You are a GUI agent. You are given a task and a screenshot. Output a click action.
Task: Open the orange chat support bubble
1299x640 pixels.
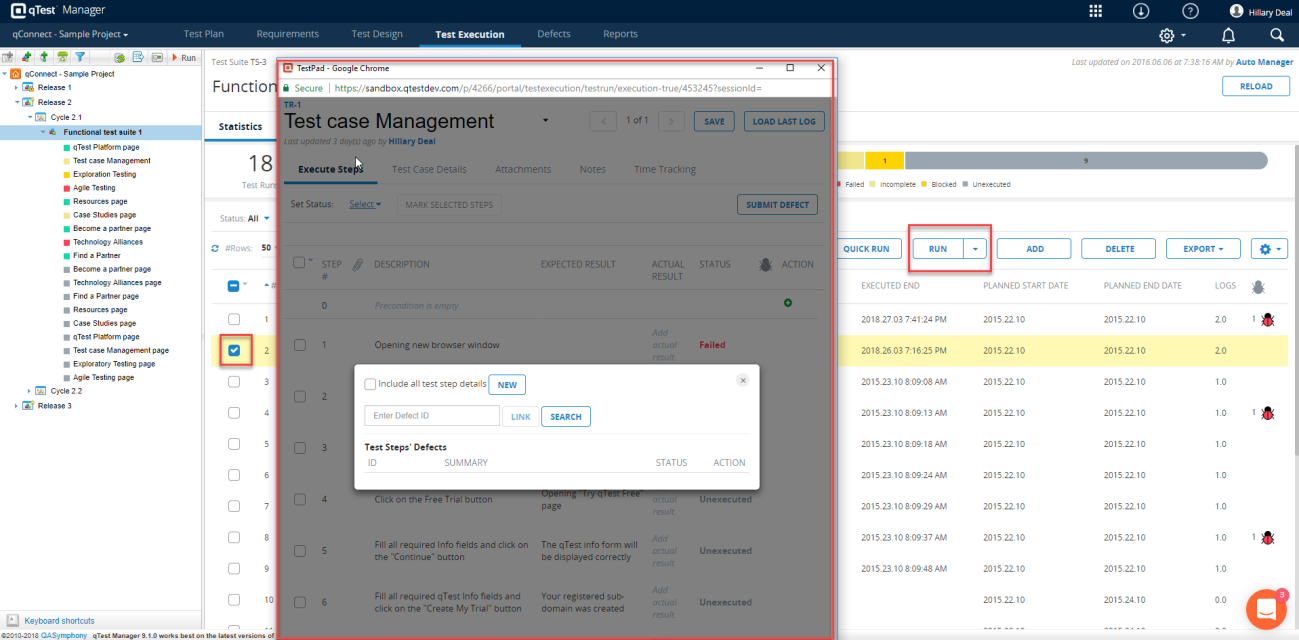[x=1265, y=609]
